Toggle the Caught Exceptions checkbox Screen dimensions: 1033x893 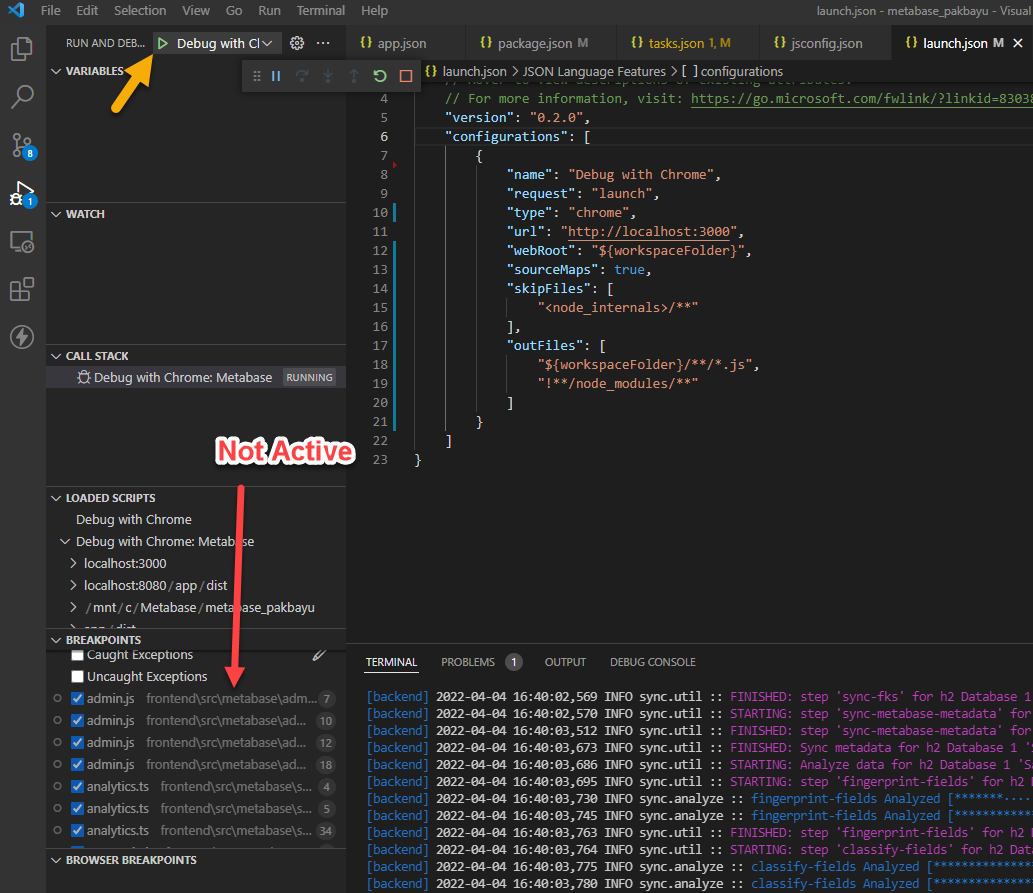click(78, 654)
